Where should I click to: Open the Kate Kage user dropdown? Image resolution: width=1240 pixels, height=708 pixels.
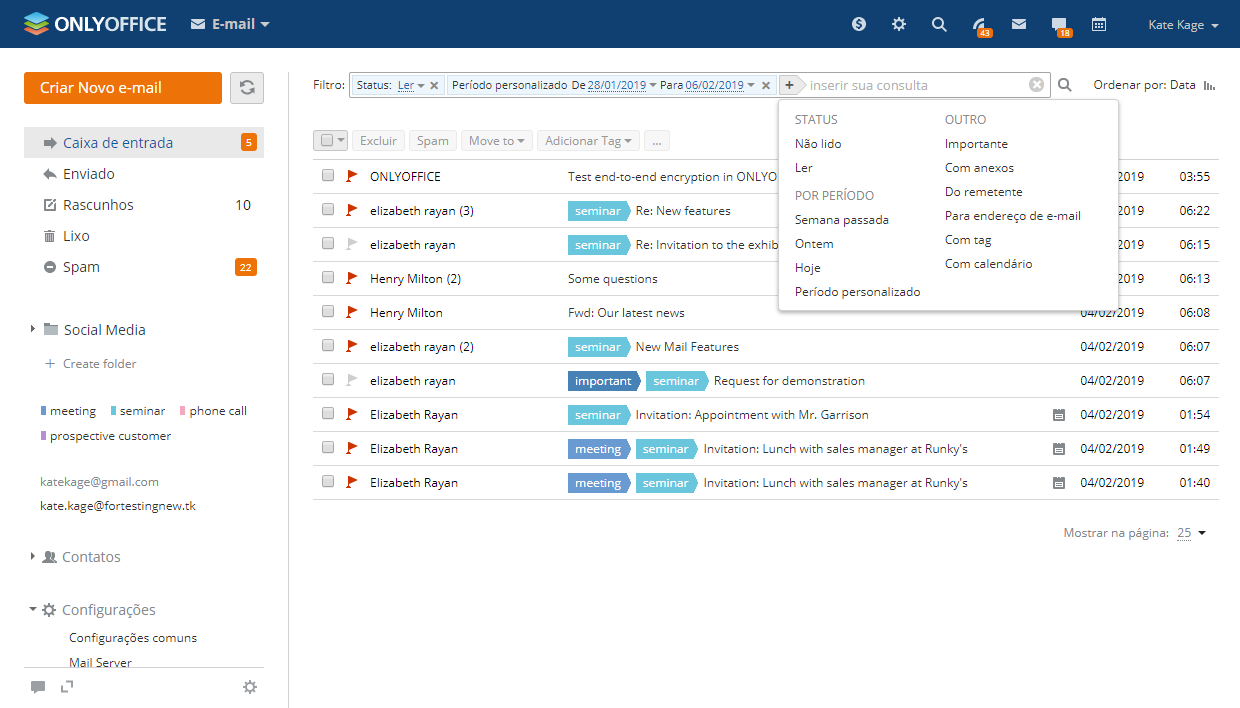pyautogui.click(x=1183, y=25)
